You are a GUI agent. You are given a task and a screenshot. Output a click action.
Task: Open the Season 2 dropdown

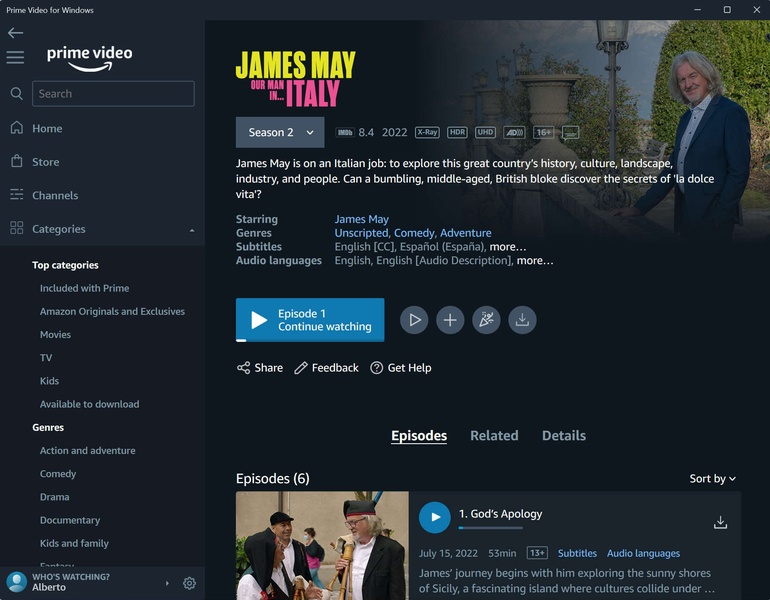pyautogui.click(x=280, y=133)
